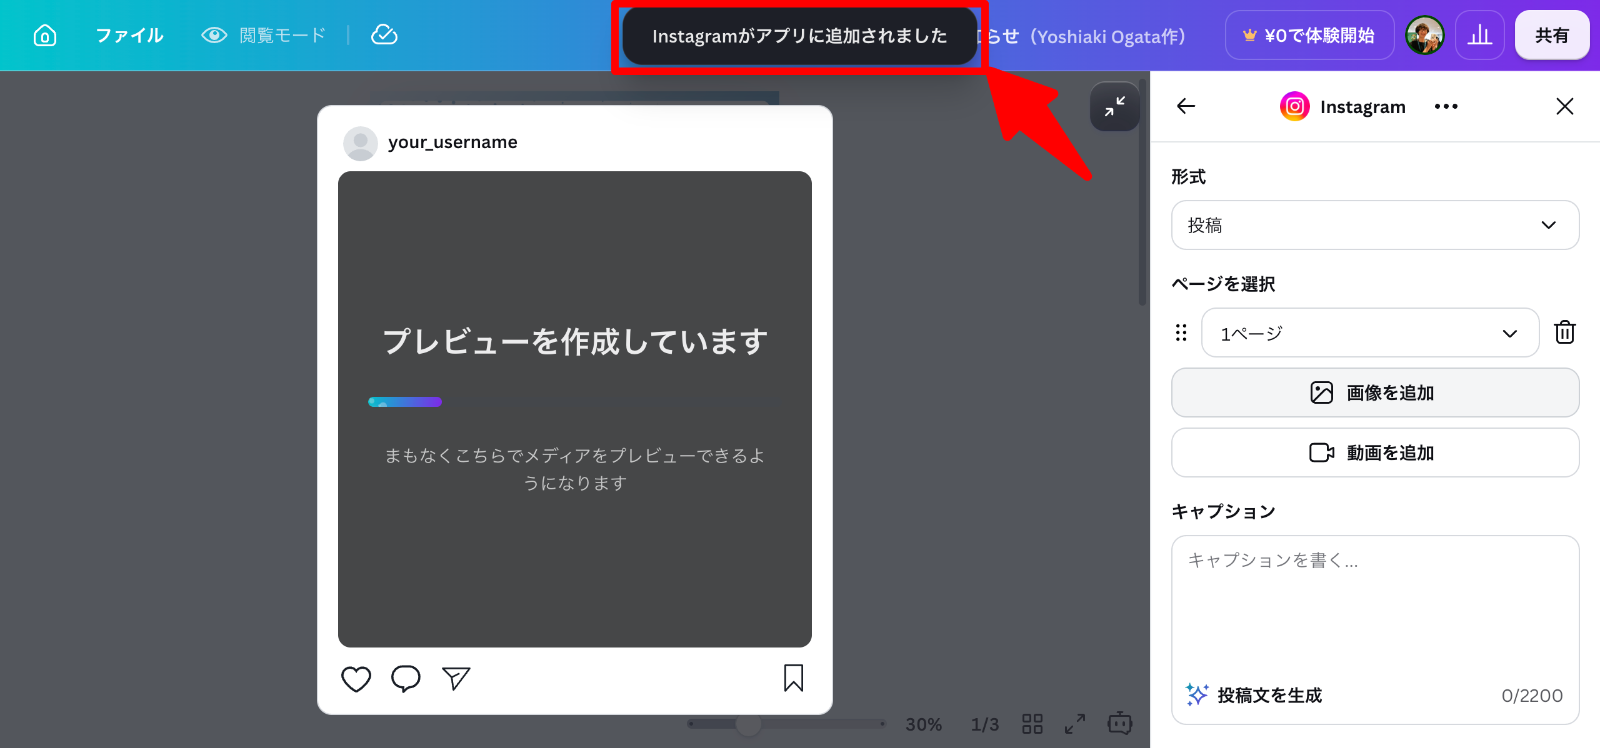Viewport: 1600px width, 748px height.
Task: Open the ファイル menu
Action: click(130, 36)
